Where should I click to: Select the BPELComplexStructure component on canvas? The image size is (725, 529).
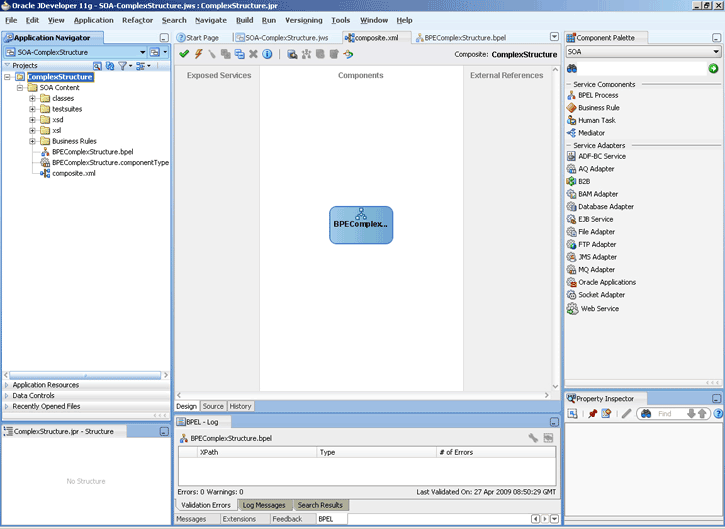[x=361, y=224]
